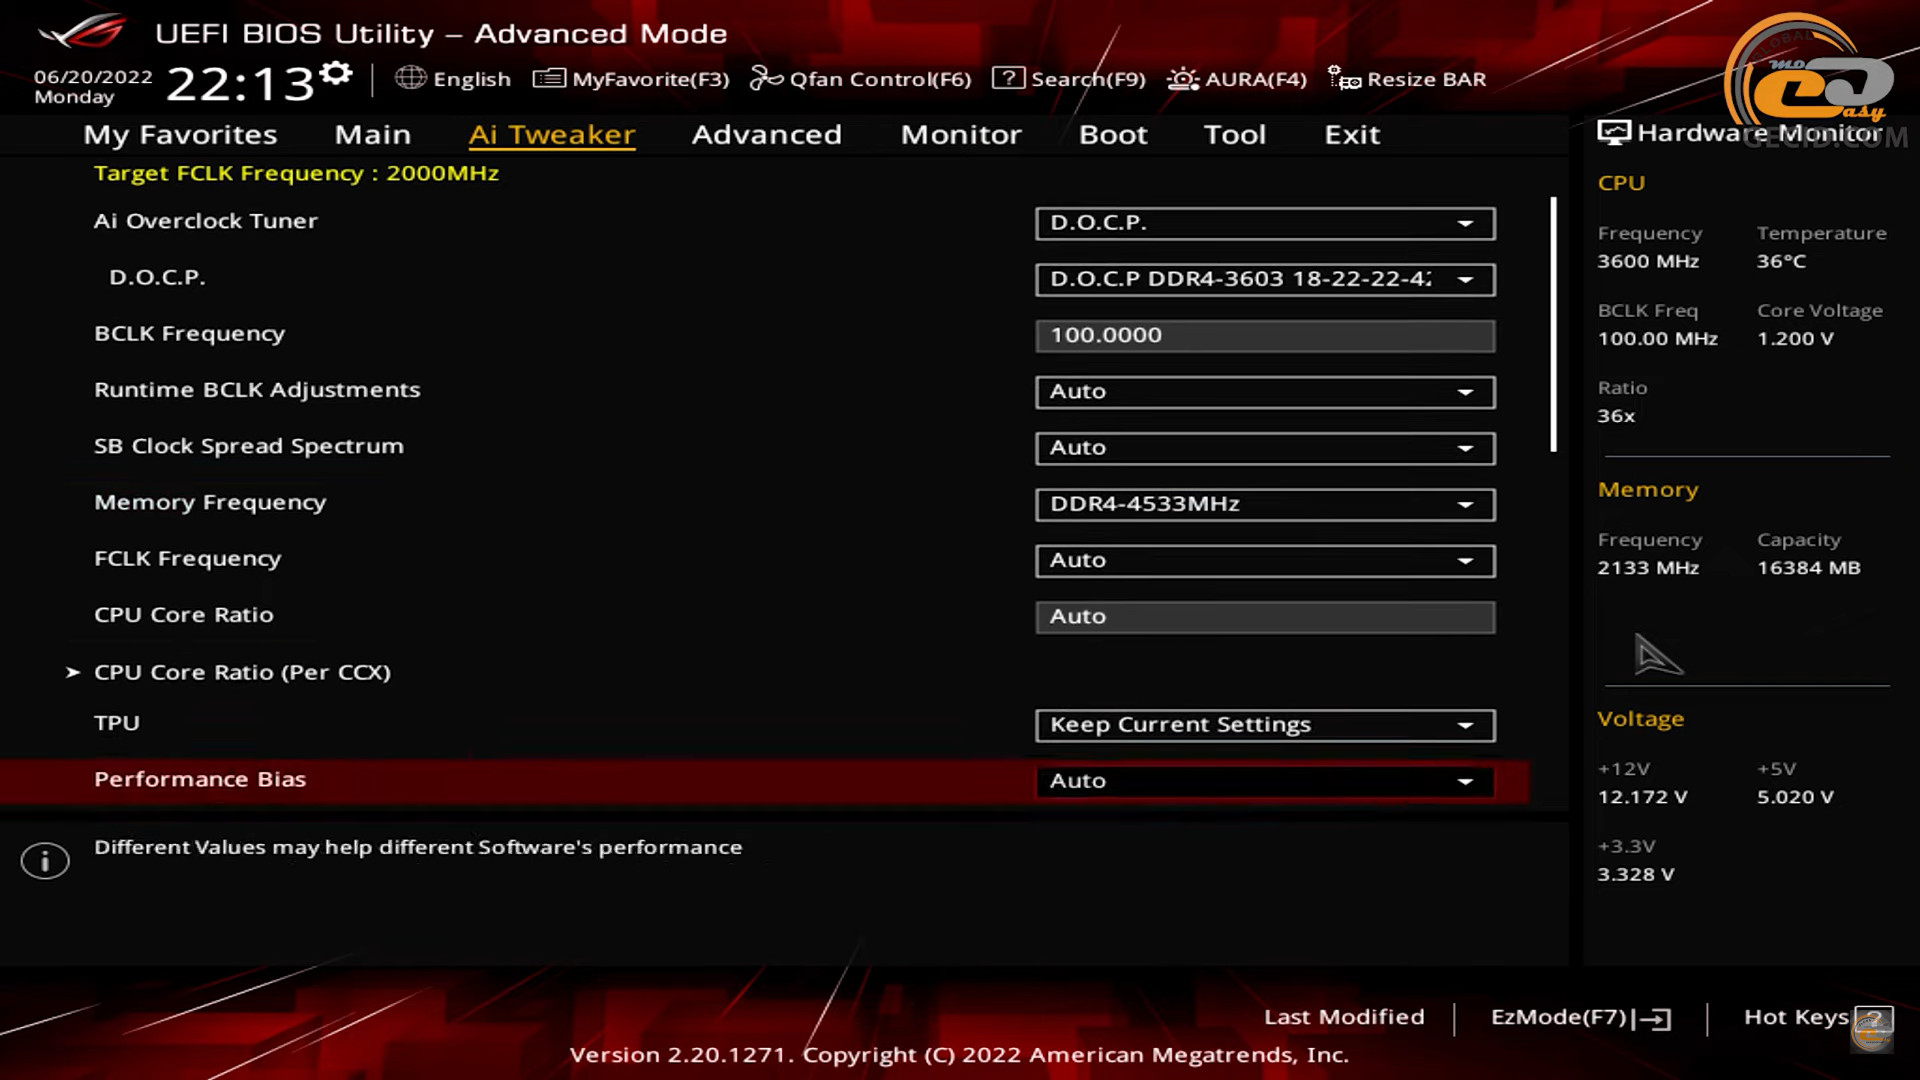Switch to EzMode(F7)
Viewport: 1920px width, 1080px height.
point(1580,1018)
